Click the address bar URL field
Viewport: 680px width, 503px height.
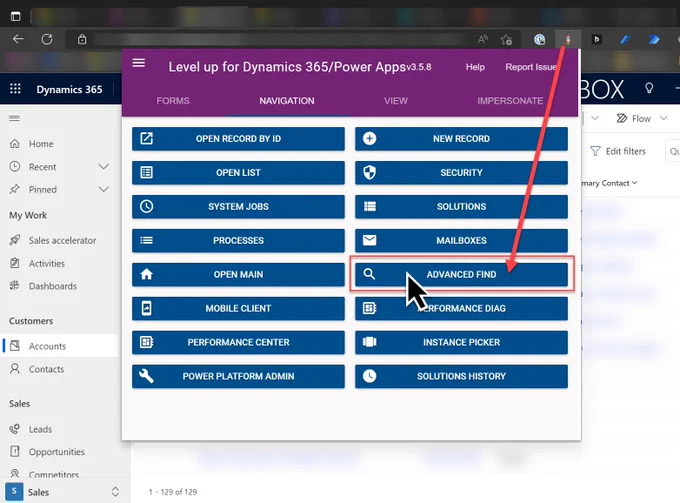282,39
